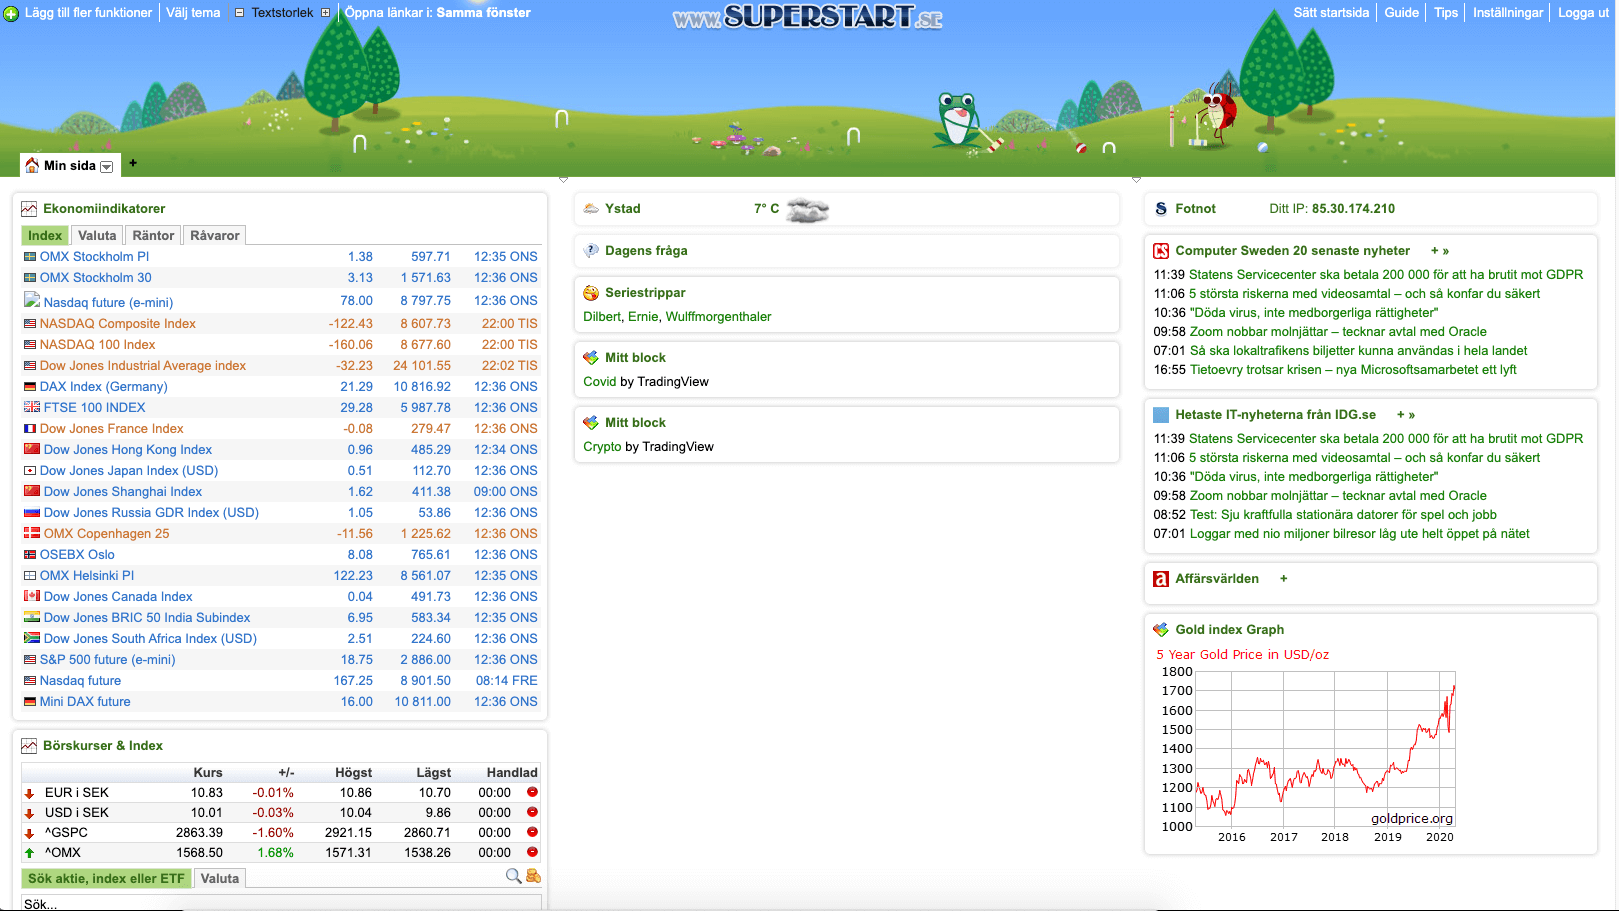Open the Guide link
This screenshot has width=1619, height=911.
(1401, 13)
